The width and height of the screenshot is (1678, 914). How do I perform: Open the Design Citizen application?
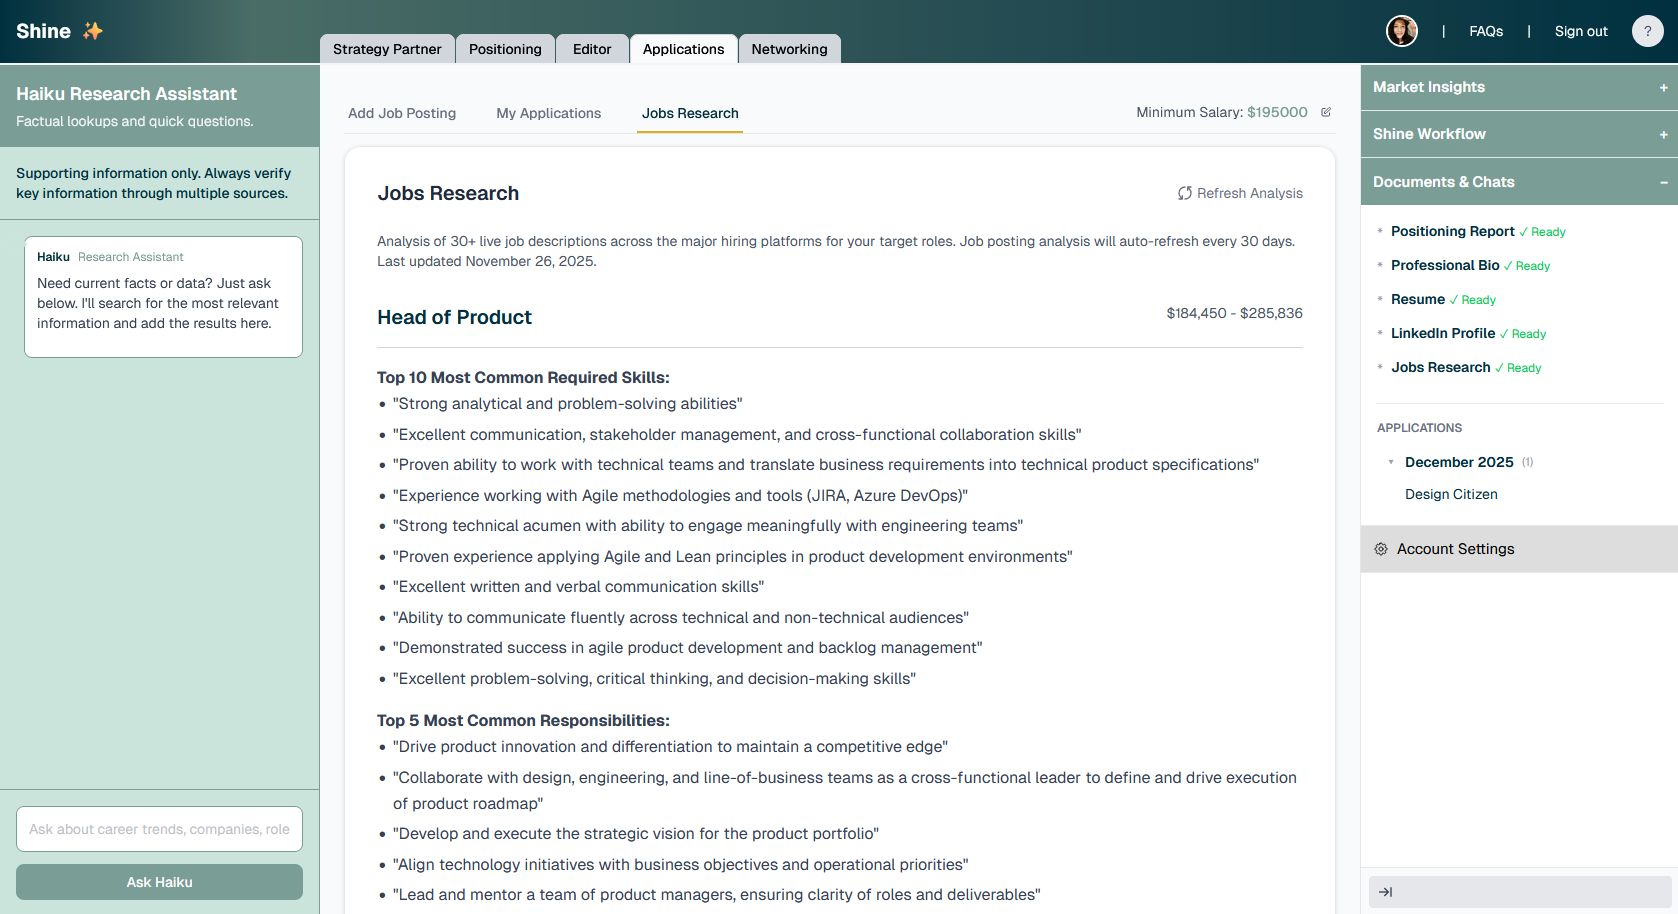[x=1451, y=494]
